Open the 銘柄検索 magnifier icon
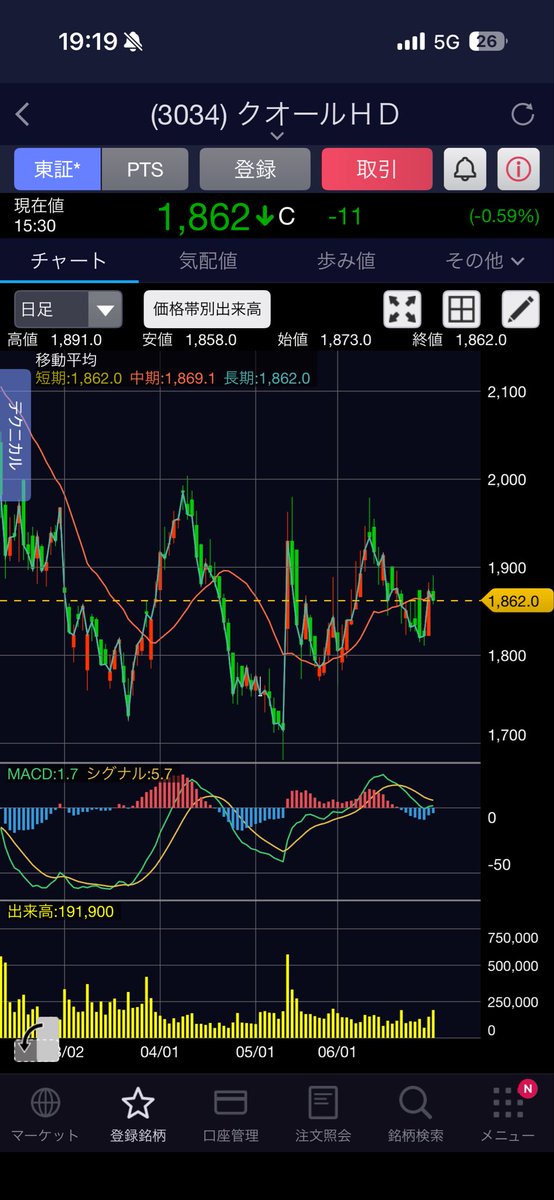 [x=415, y=1104]
